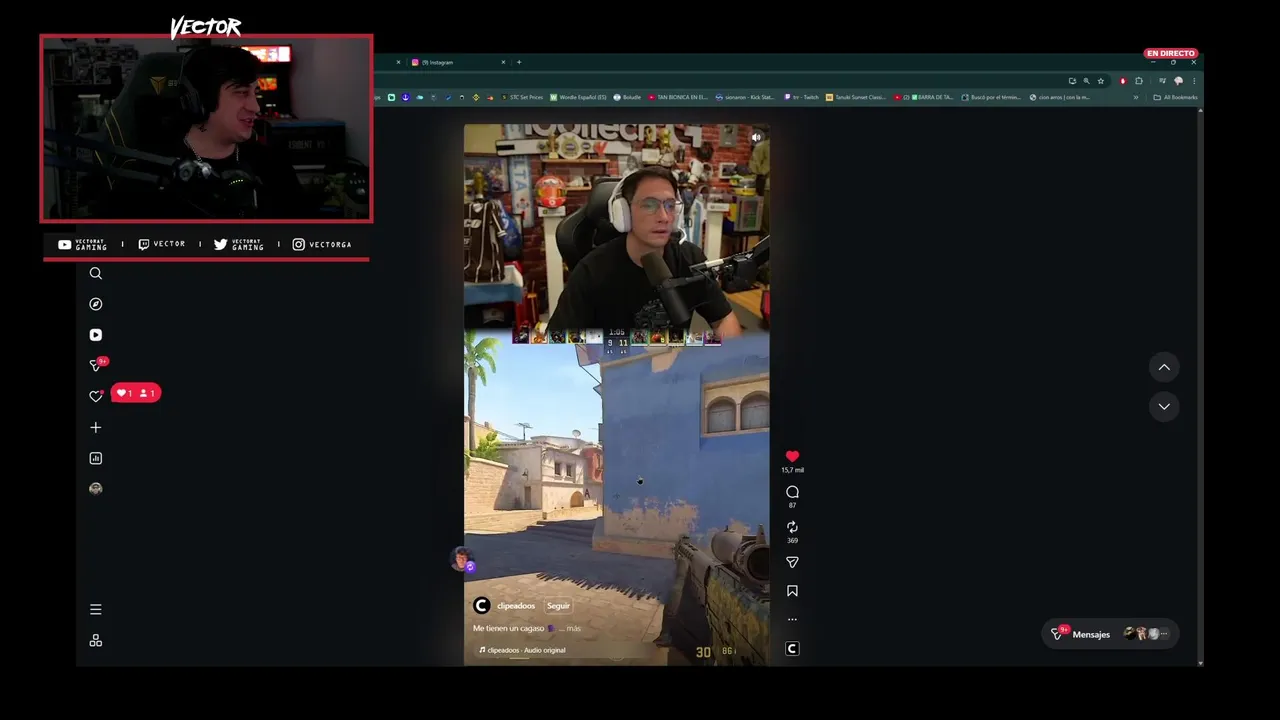Go to next reel with down arrow
1280x720 pixels.
click(1164, 406)
